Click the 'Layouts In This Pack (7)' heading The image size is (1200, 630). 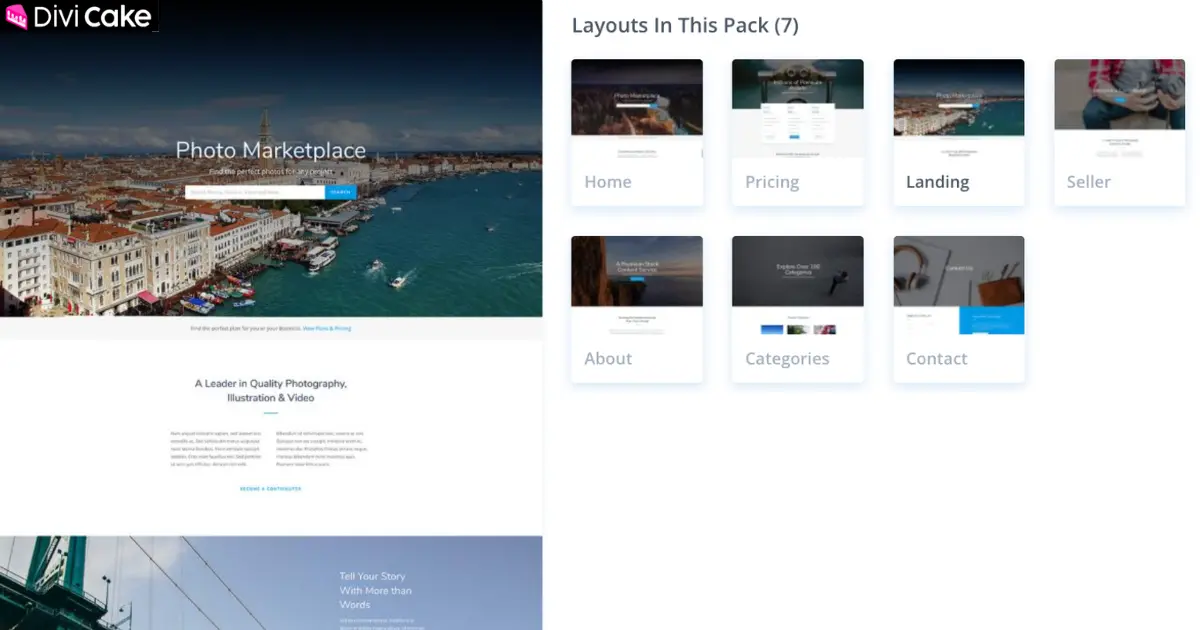(685, 25)
